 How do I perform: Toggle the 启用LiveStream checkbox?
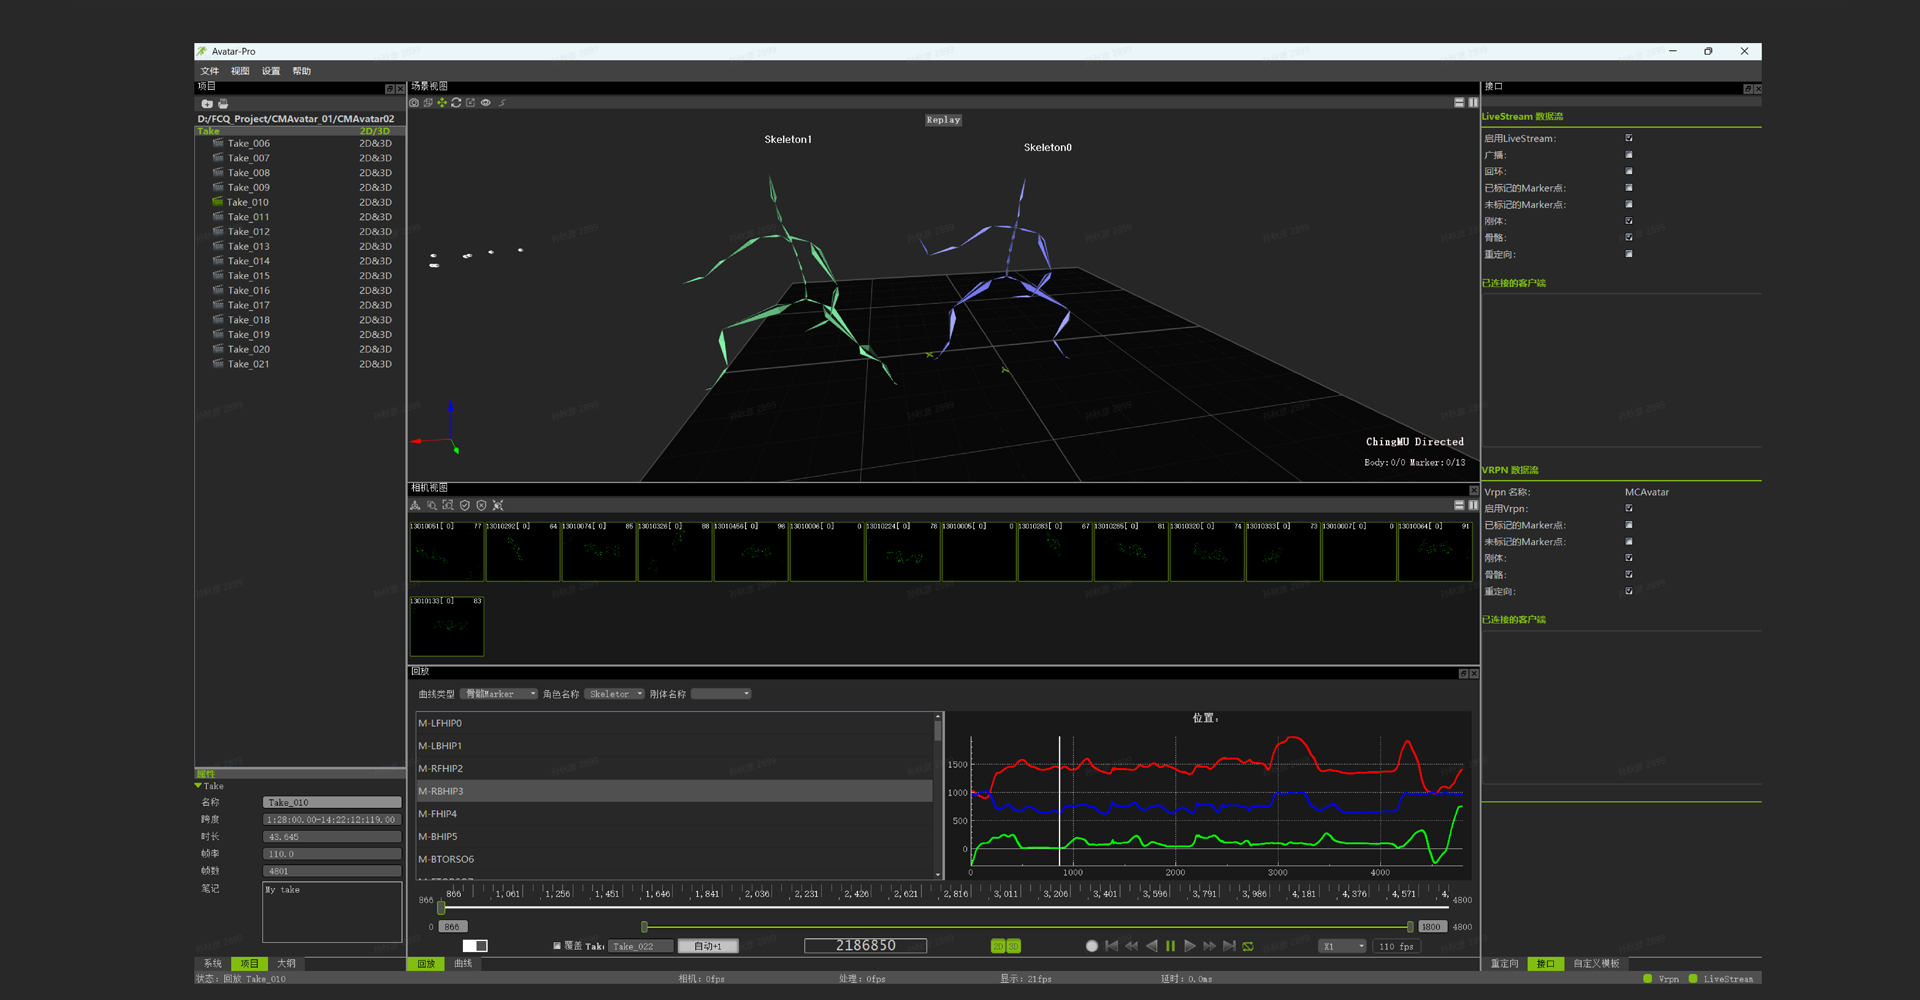[x=1629, y=138]
